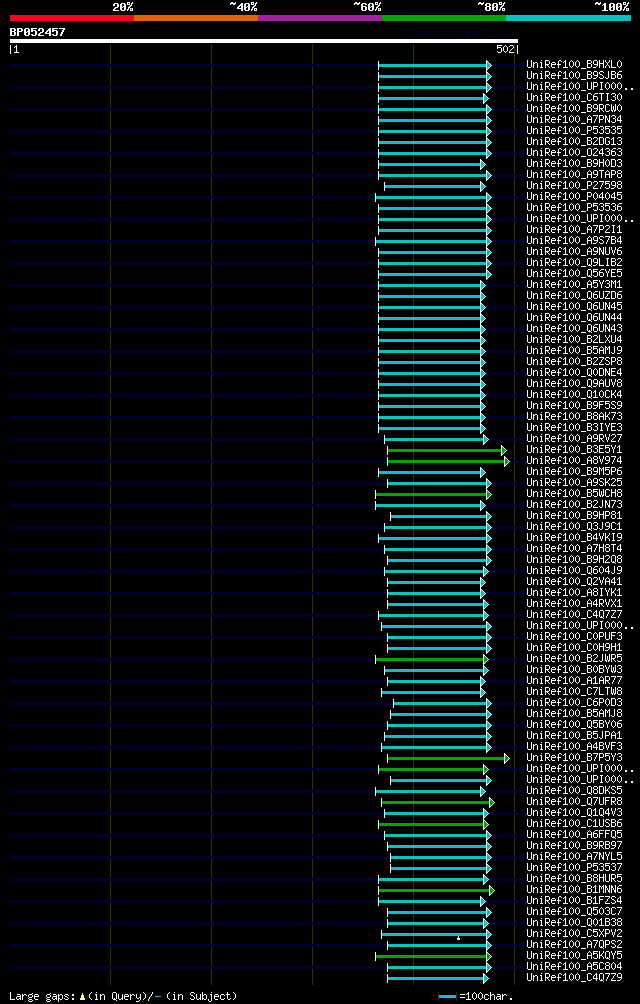Select the UniRef100_B5AMJ9 label
The height and width of the screenshot is (1004, 640).
(x=574, y=350)
